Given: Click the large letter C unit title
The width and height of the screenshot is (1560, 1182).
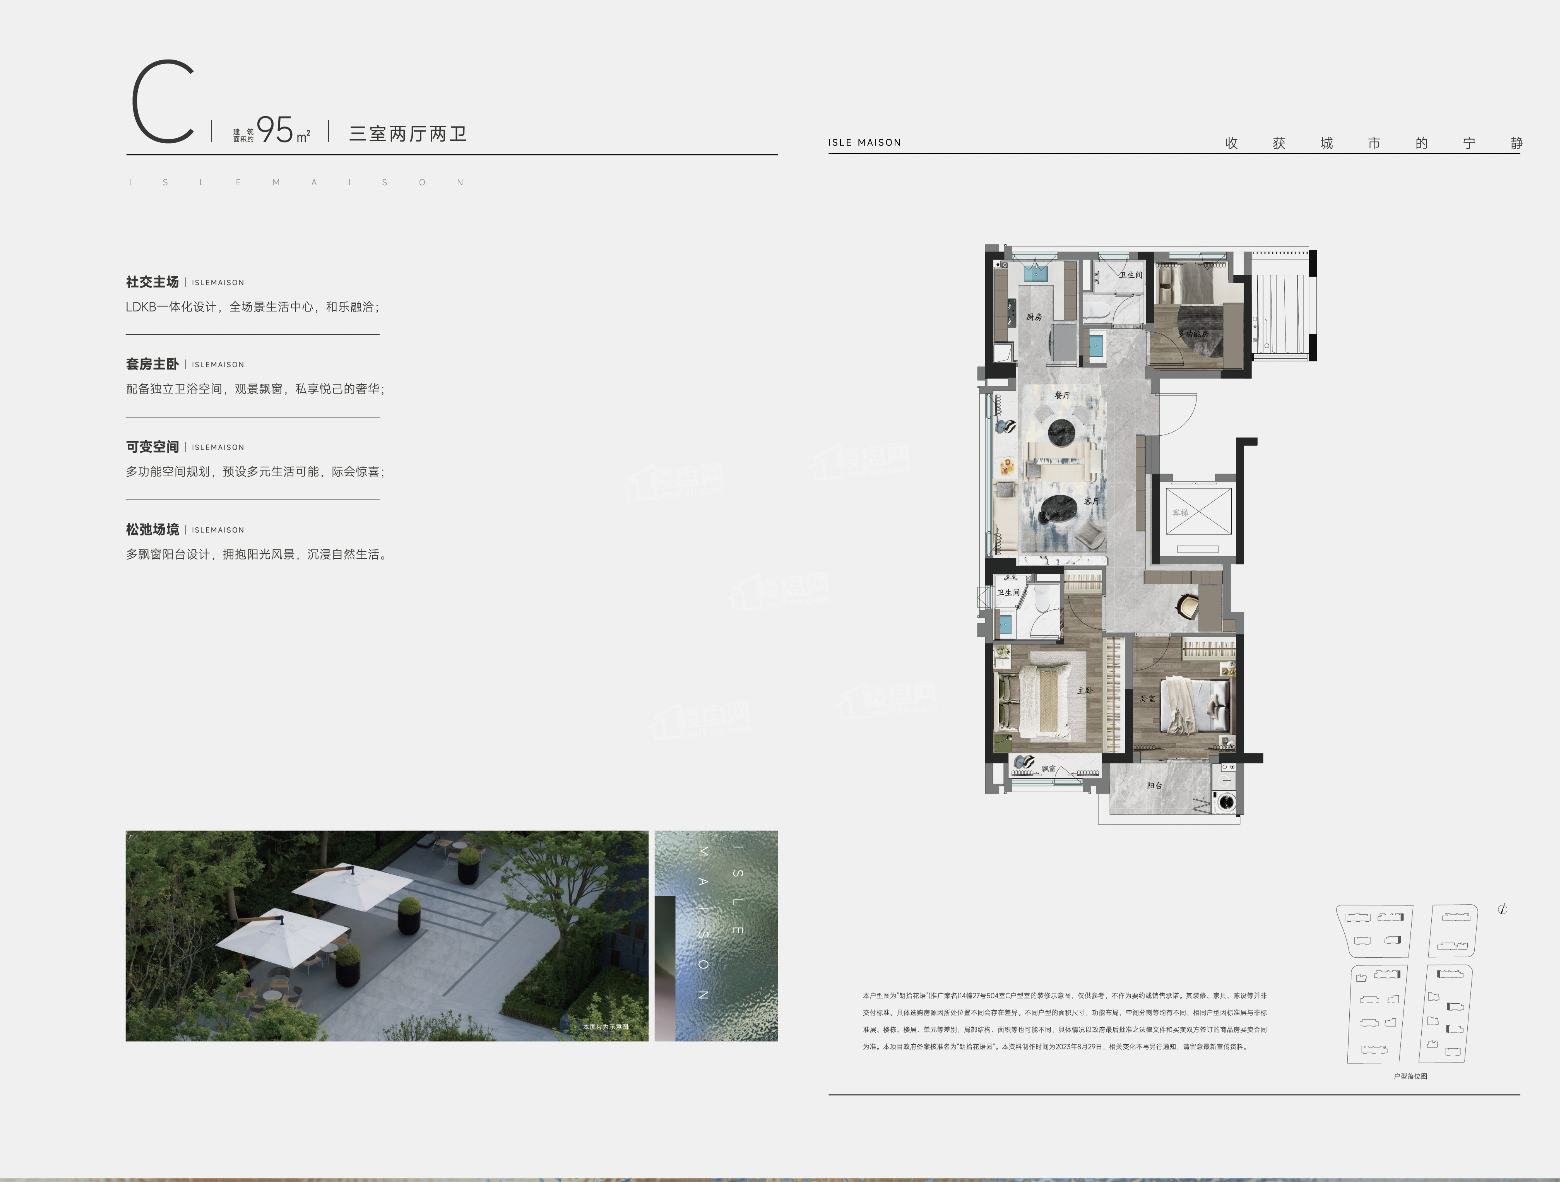Looking at the screenshot, I should coord(163,103).
